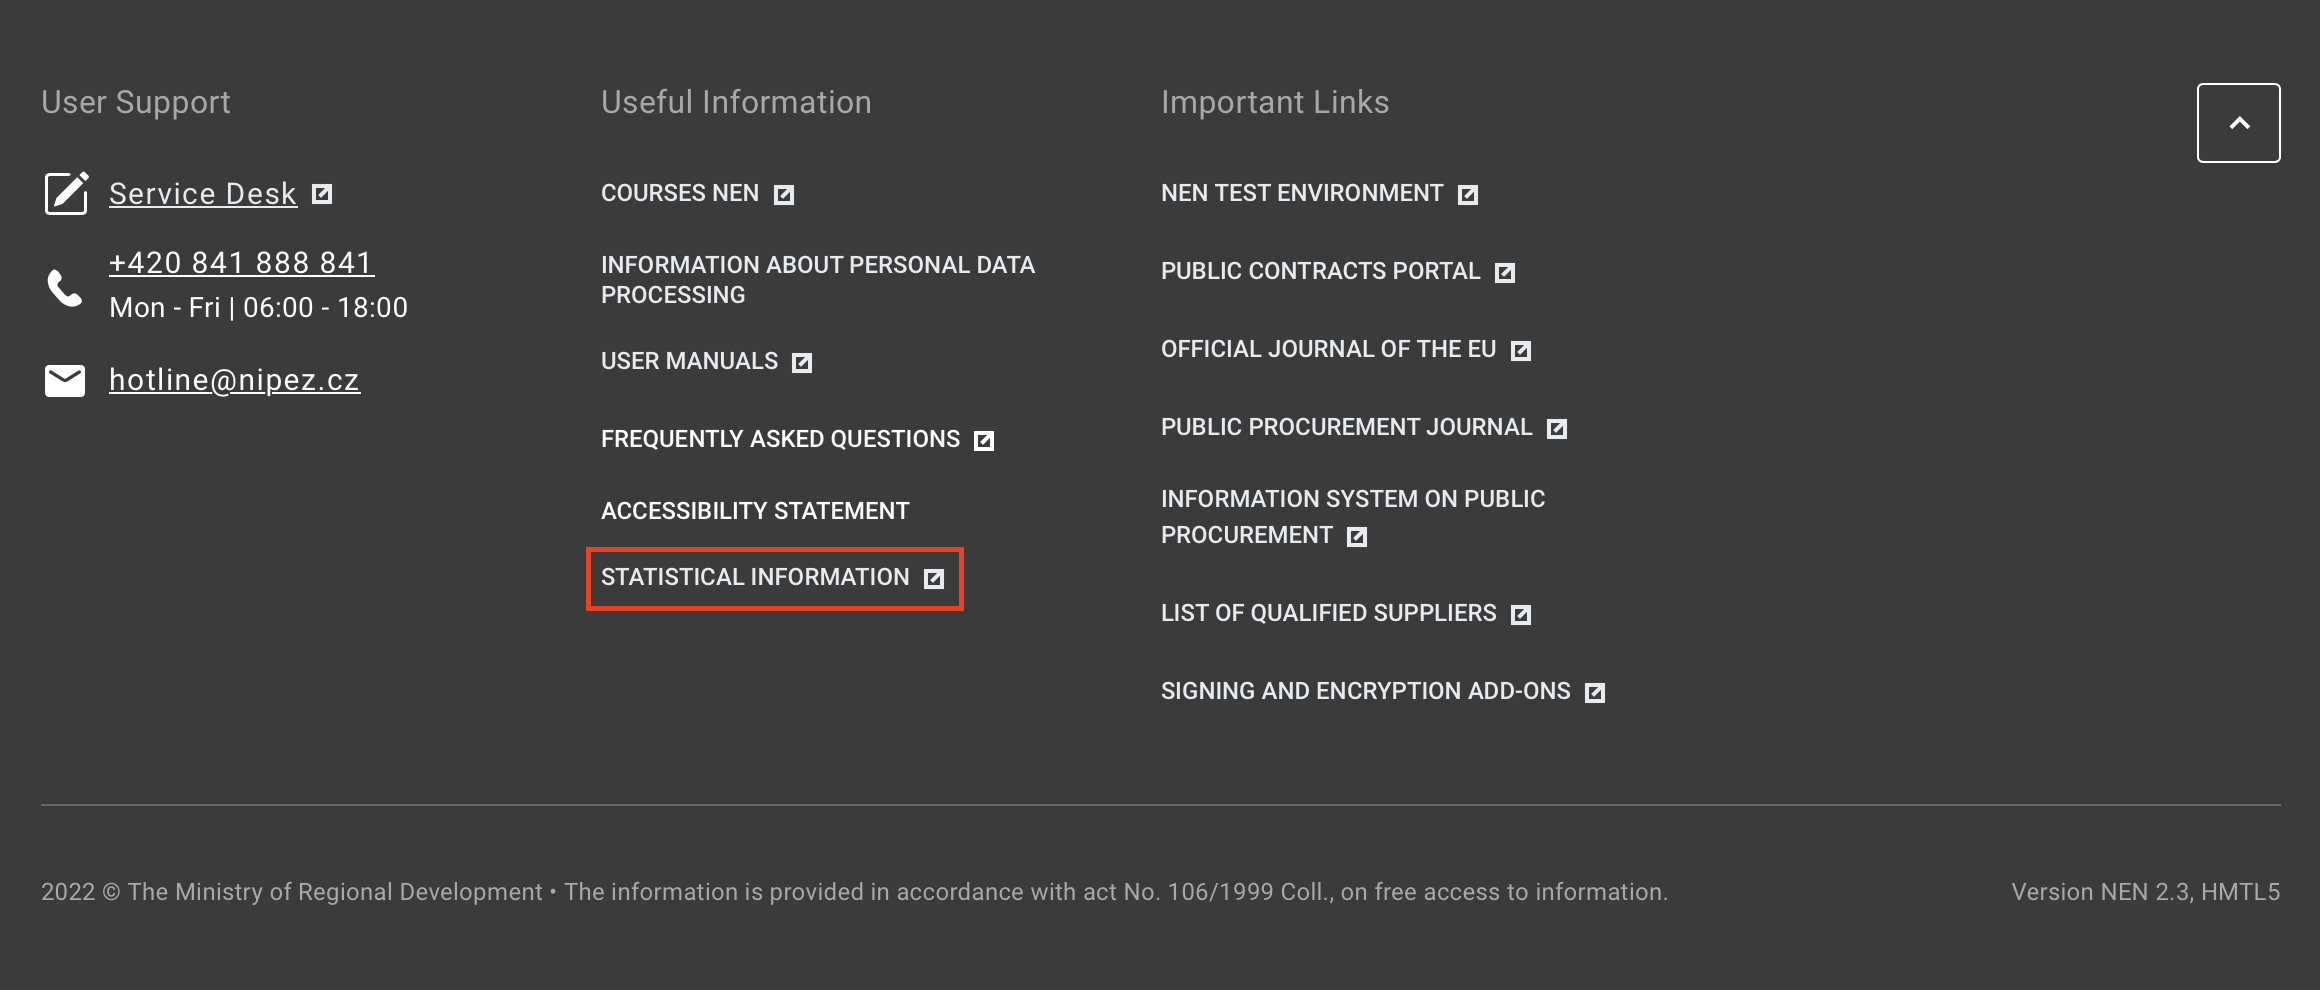
Task: View the Accessibility Statement
Action: click(x=755, y=511)
